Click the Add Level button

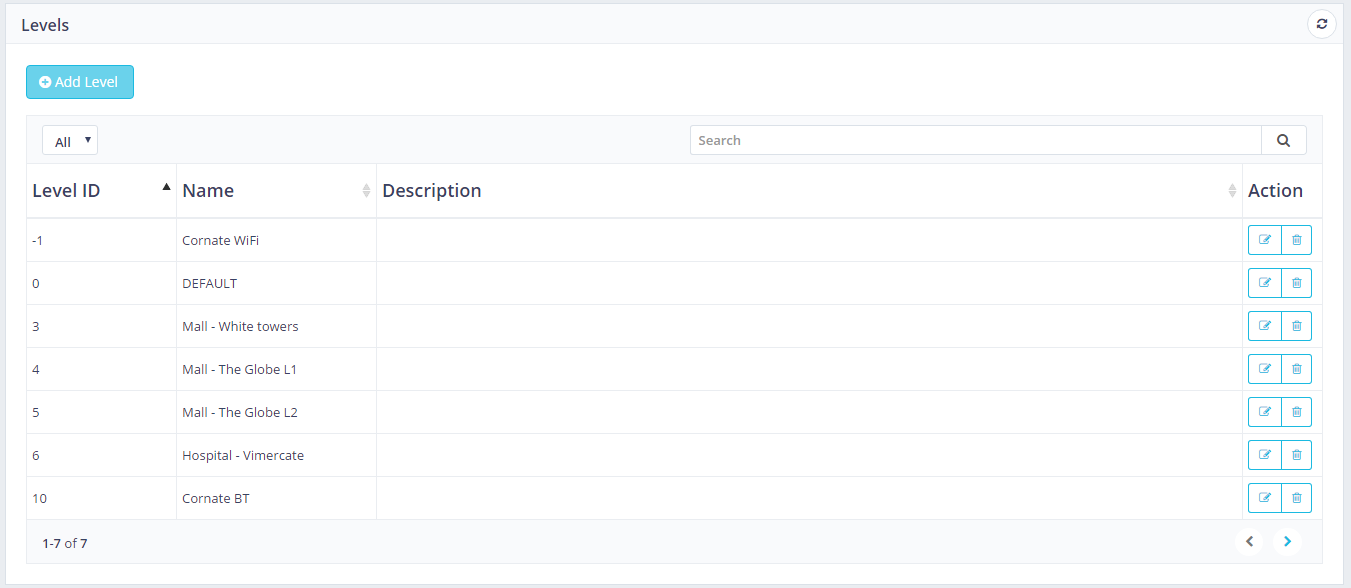80,82
